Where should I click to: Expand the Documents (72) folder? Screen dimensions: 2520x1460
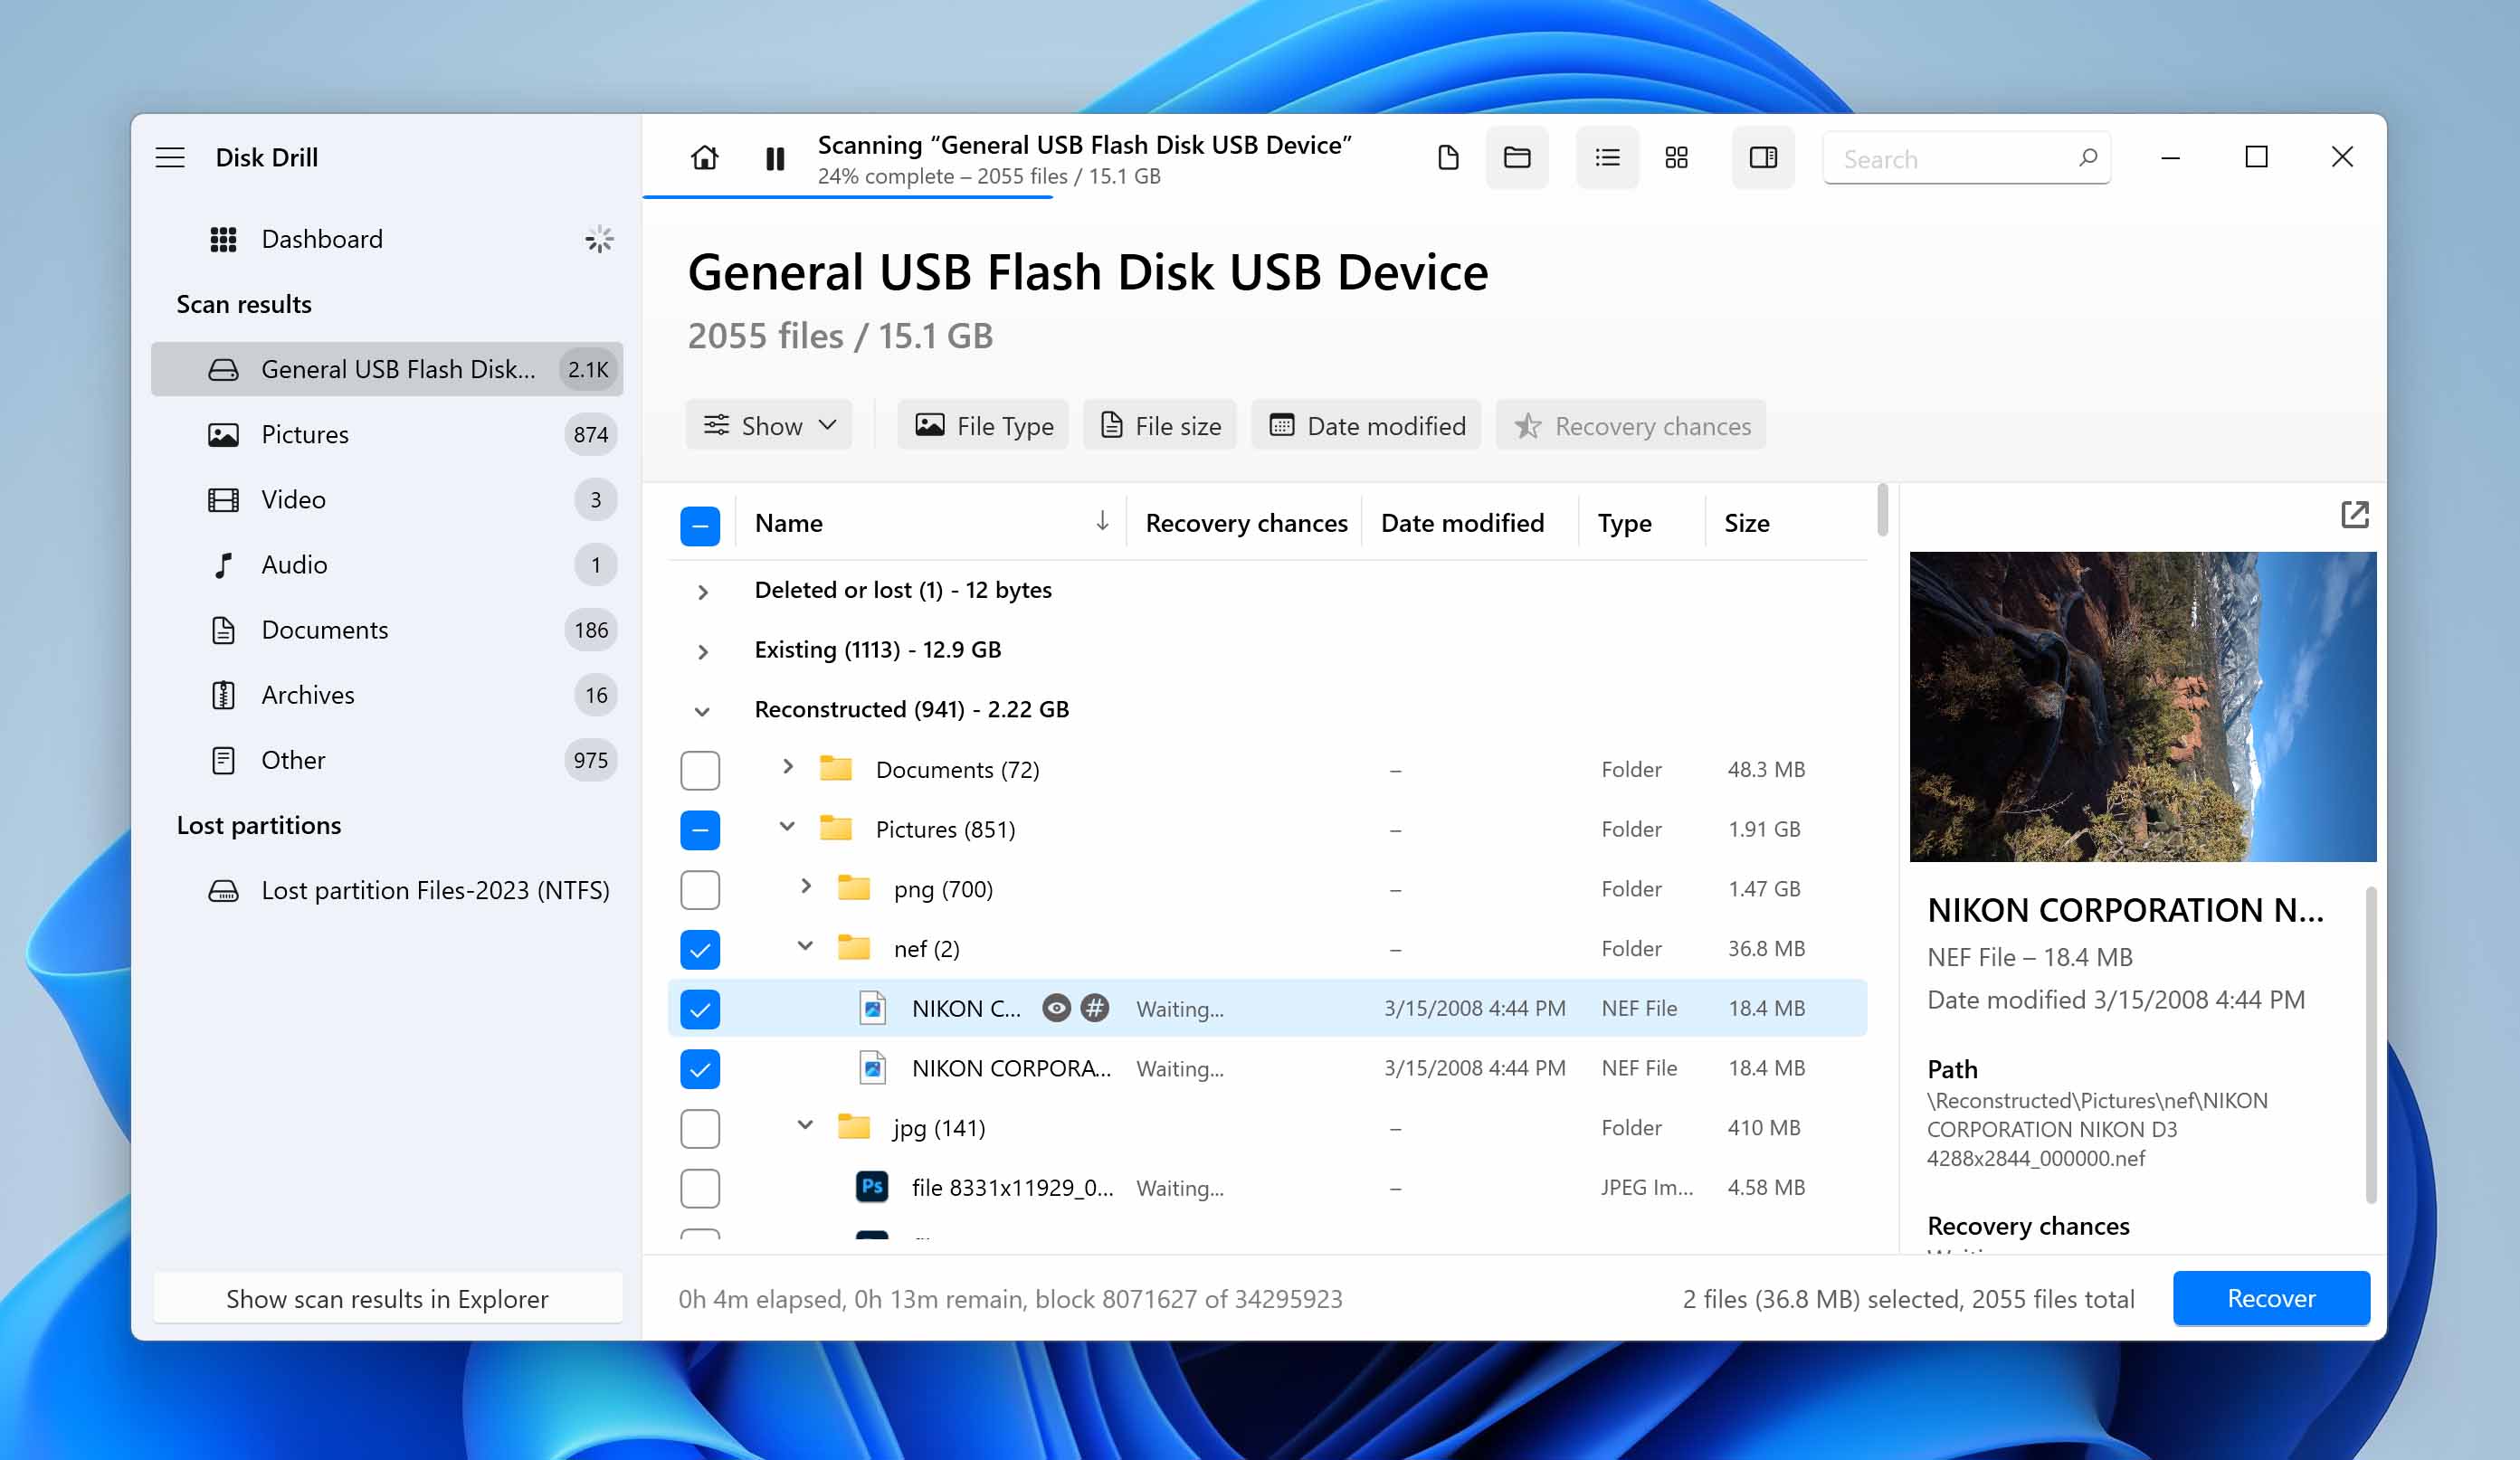pos(788,767)
